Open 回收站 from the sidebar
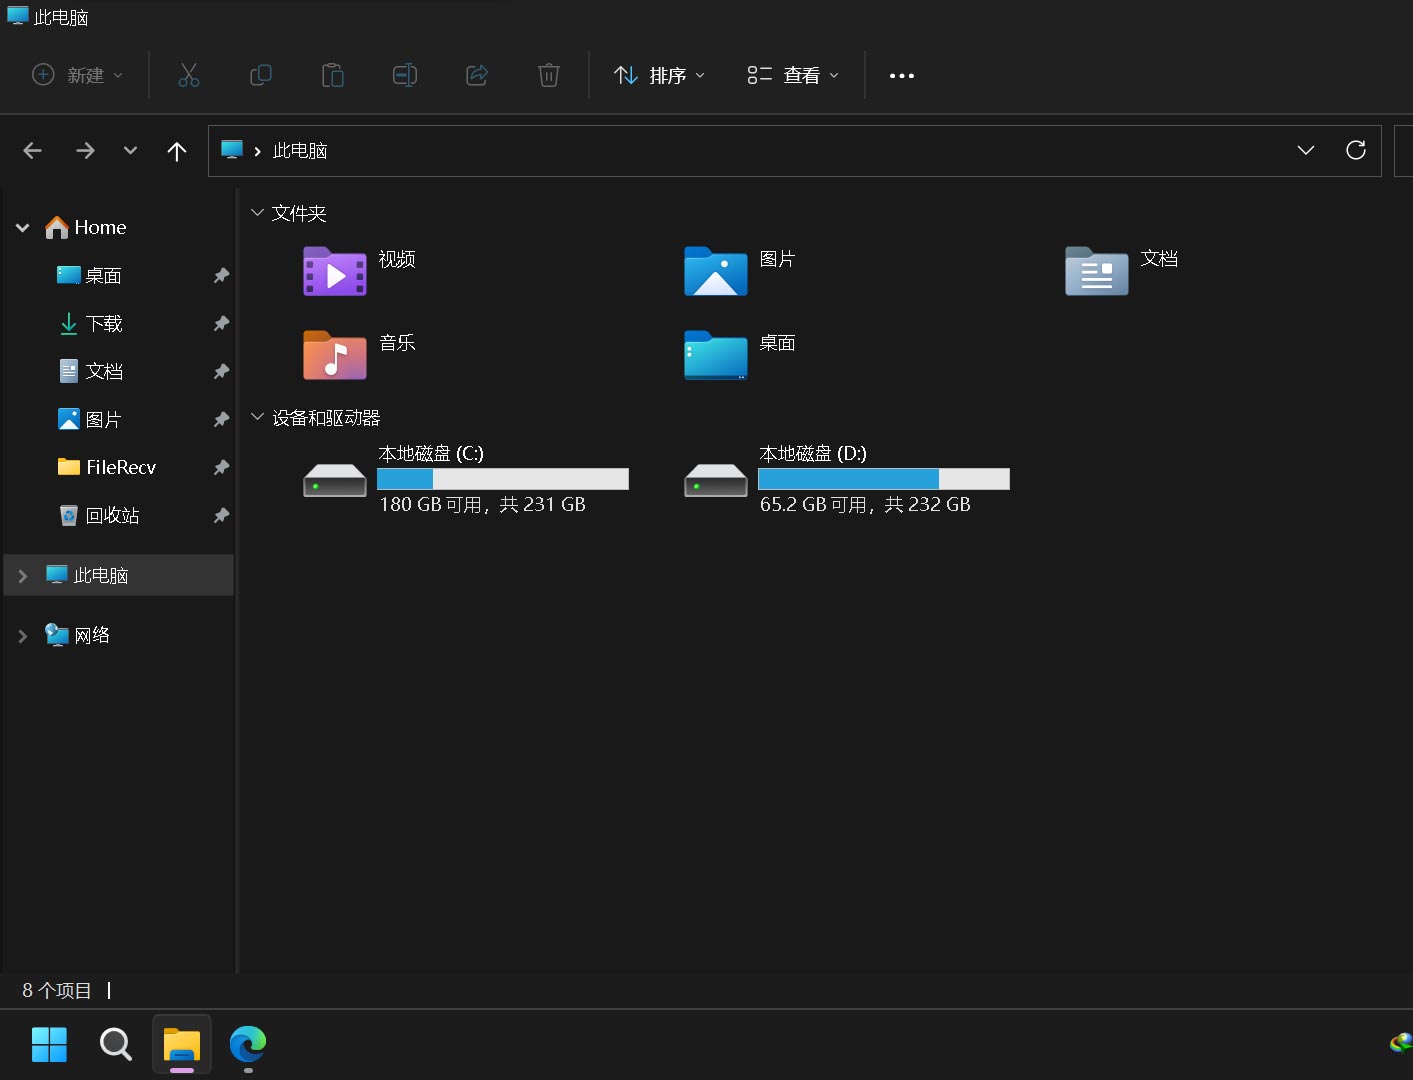This screenshot has height=1080, width=1413. (114, 515)
